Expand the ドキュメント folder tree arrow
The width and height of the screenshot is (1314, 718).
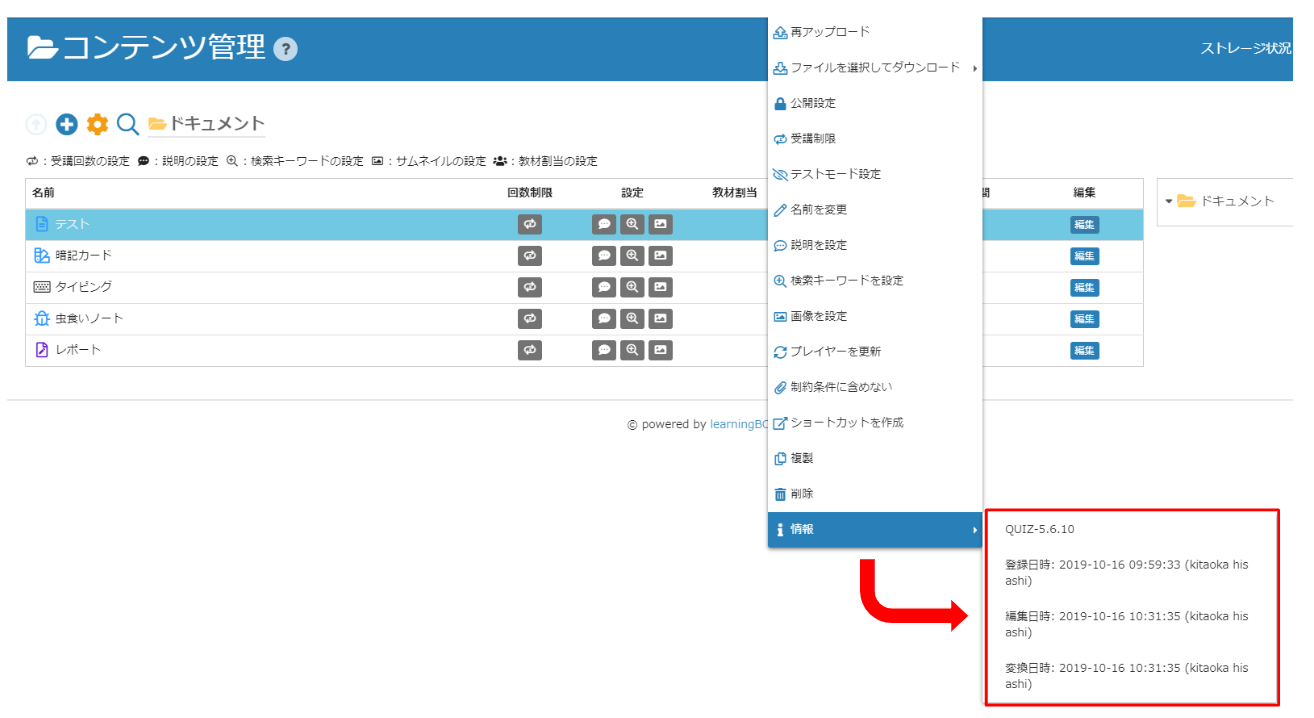1168,201
